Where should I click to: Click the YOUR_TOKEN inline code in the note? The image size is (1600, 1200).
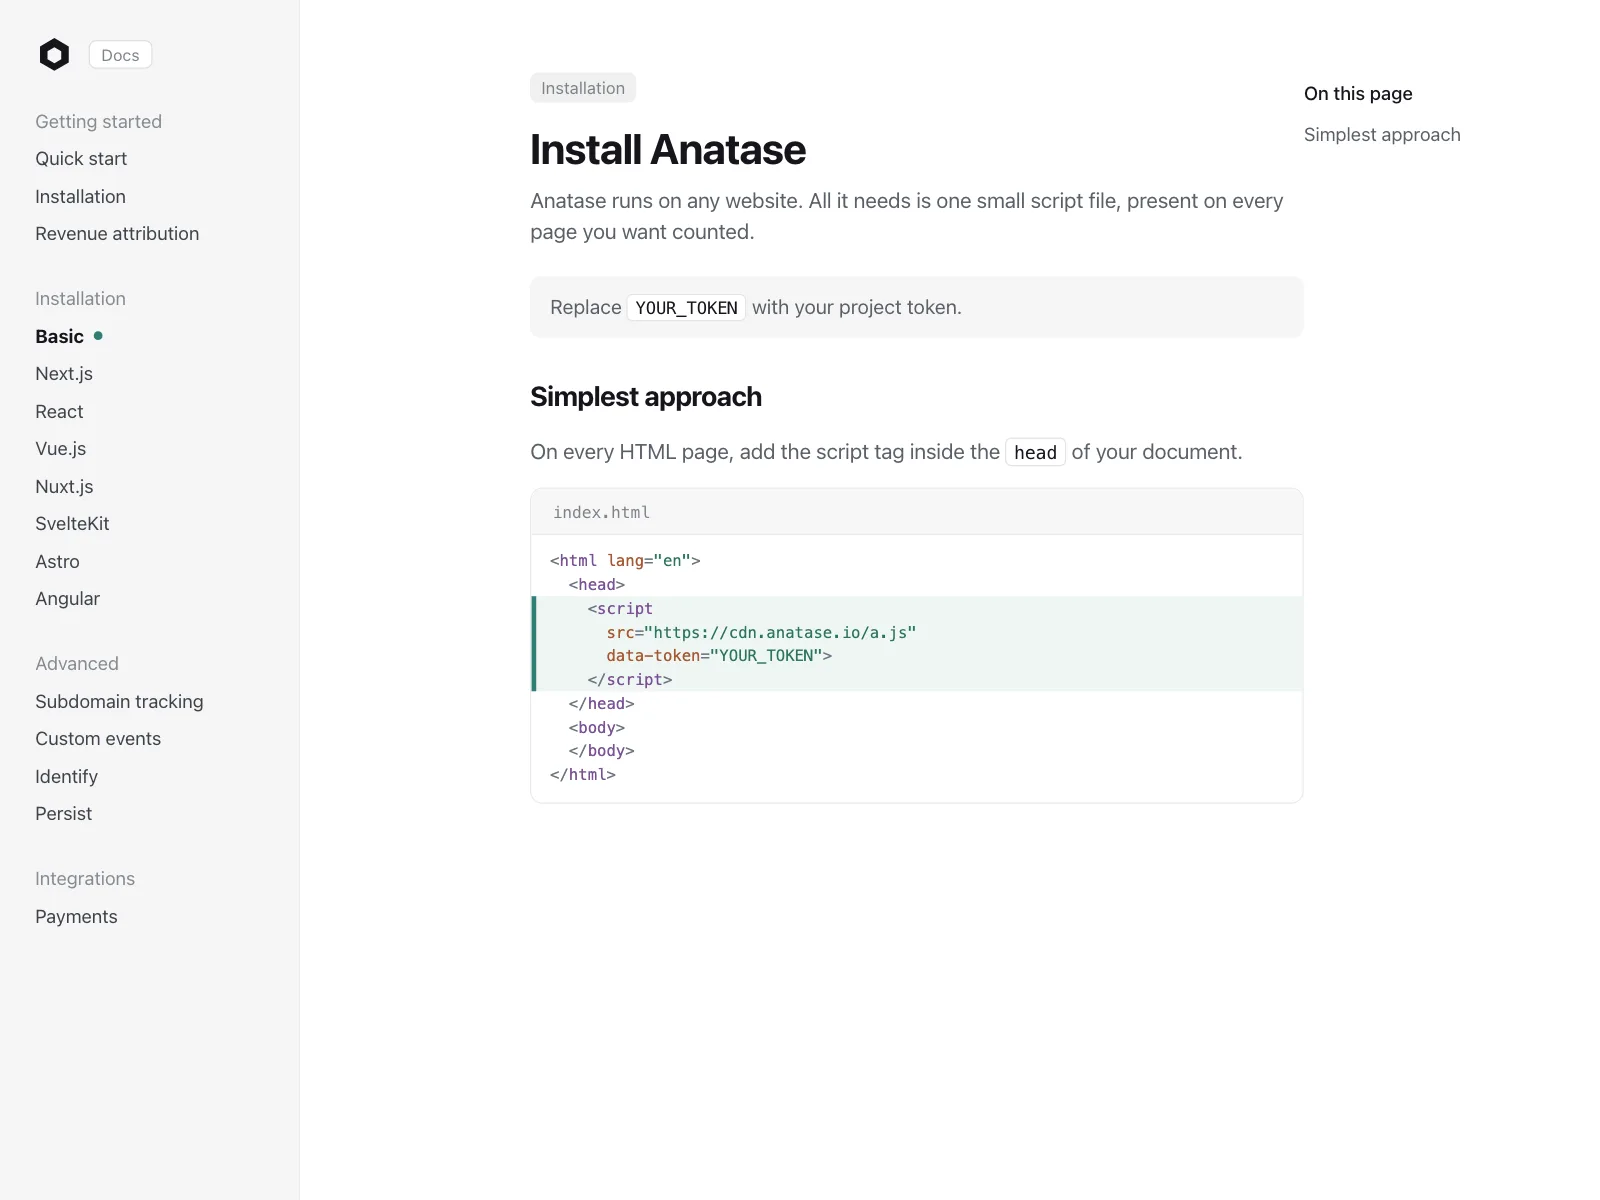(686, 308)
